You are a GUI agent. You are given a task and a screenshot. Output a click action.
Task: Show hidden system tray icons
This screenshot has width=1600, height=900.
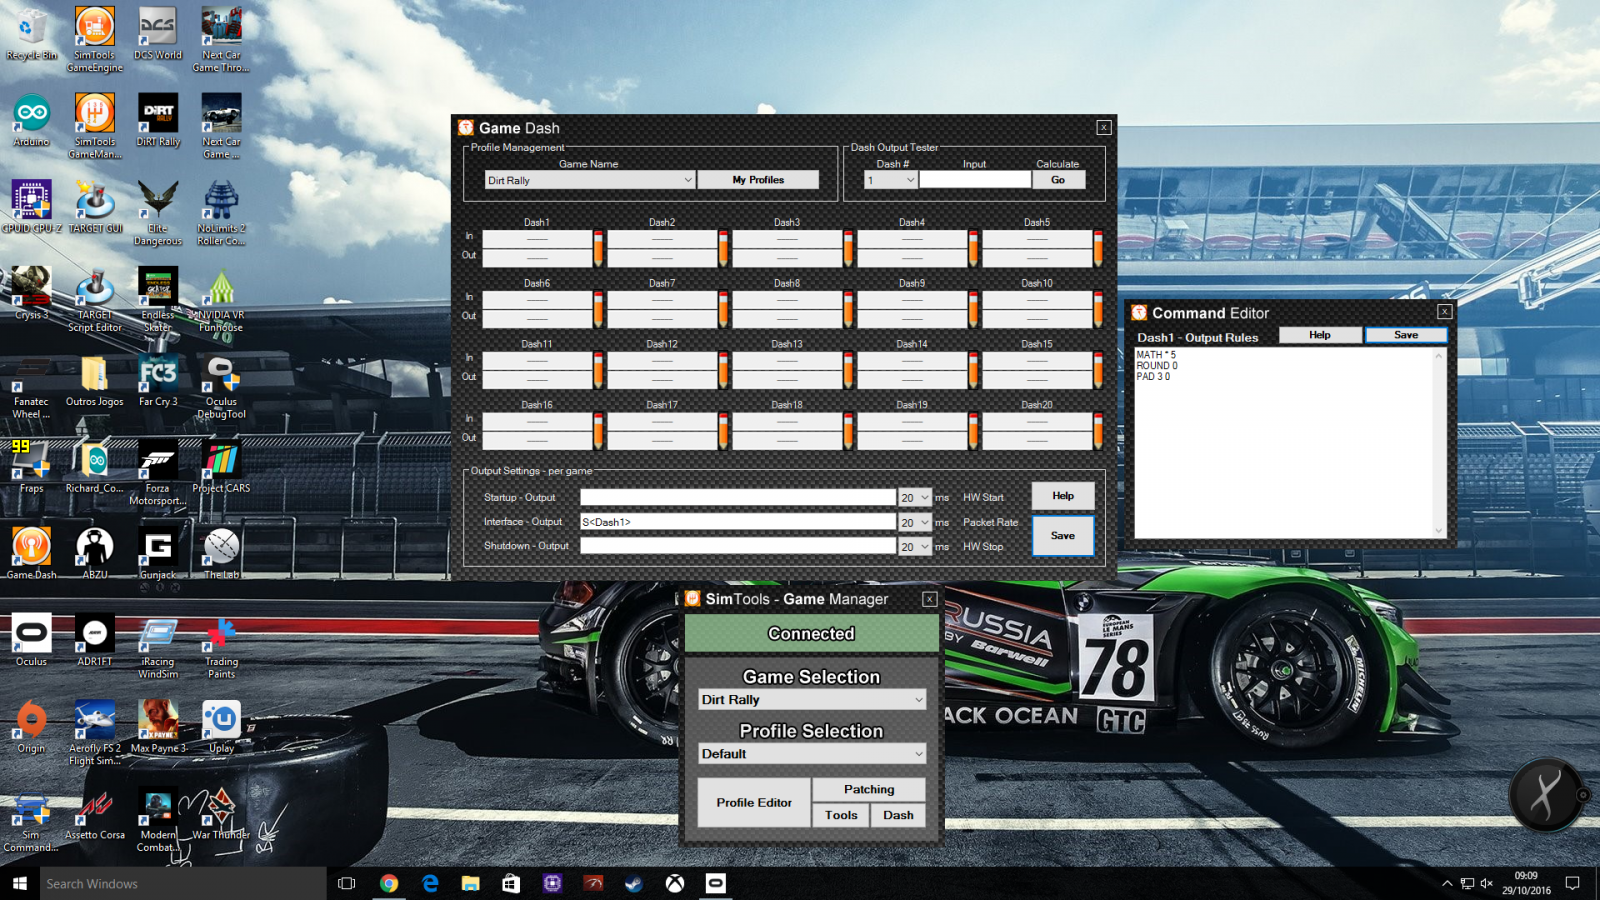1447,883
